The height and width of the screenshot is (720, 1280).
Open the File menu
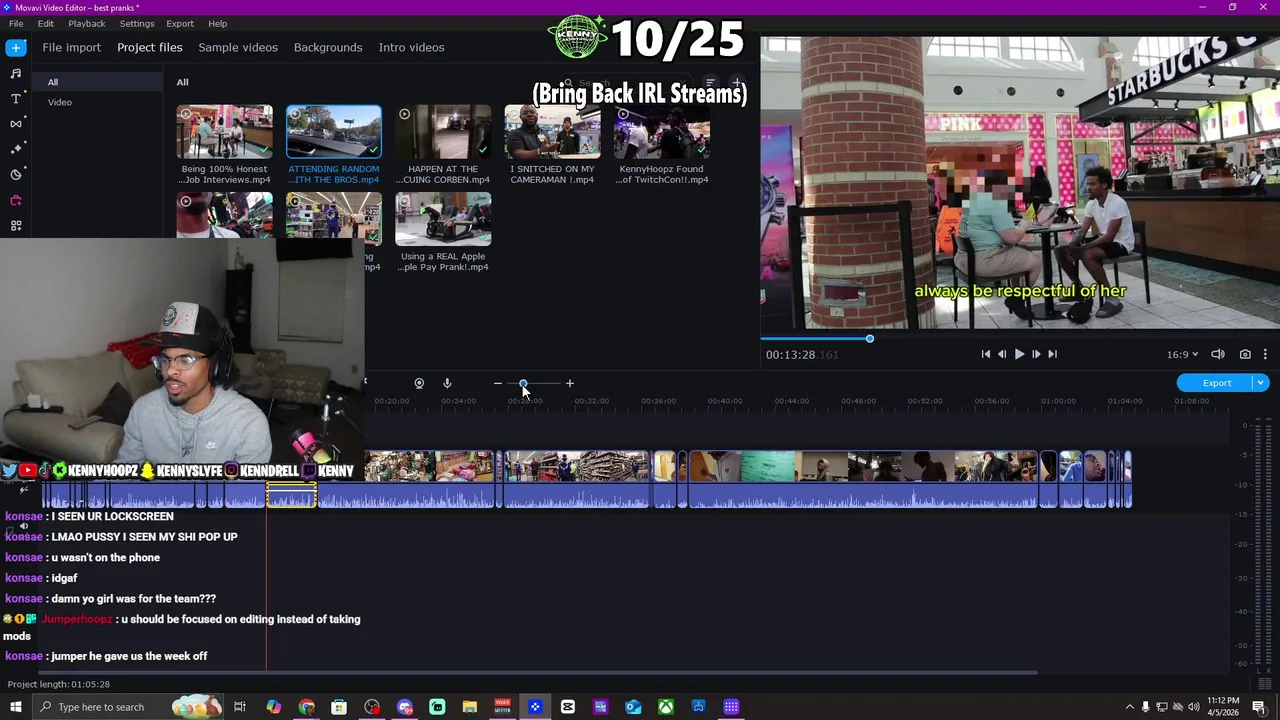16,23
